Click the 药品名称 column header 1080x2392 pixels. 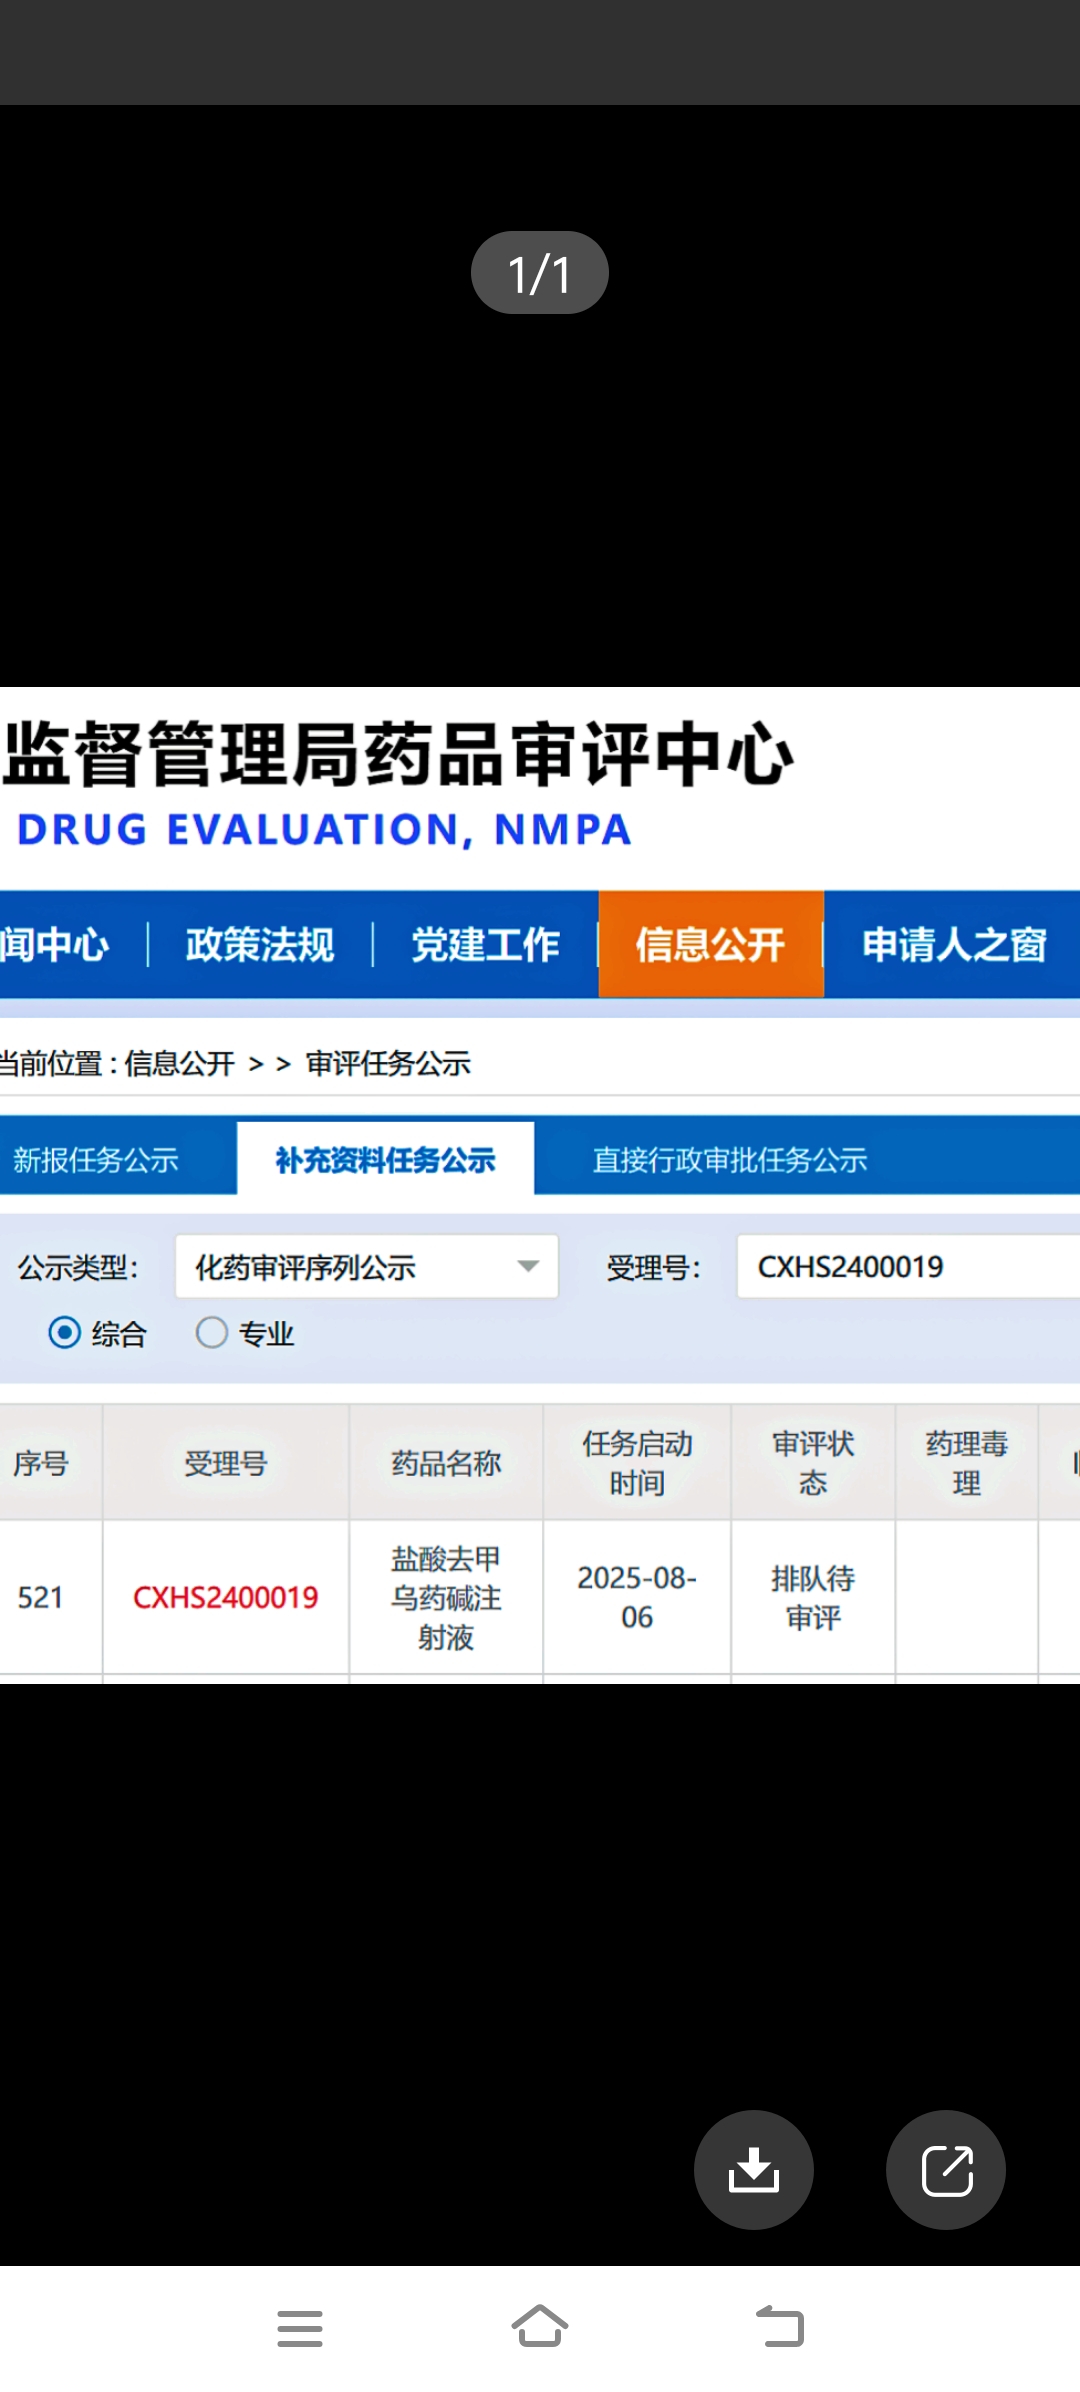(446, 1464)
